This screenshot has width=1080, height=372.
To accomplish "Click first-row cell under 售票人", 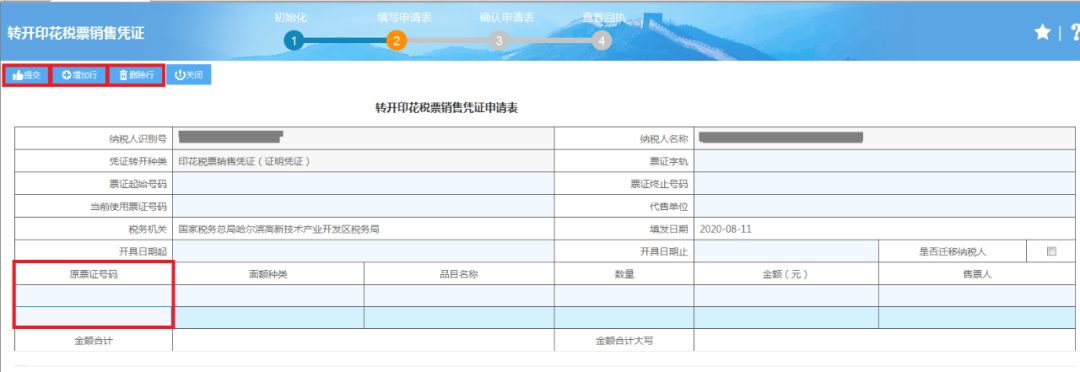I will click(x=977, y=295).
